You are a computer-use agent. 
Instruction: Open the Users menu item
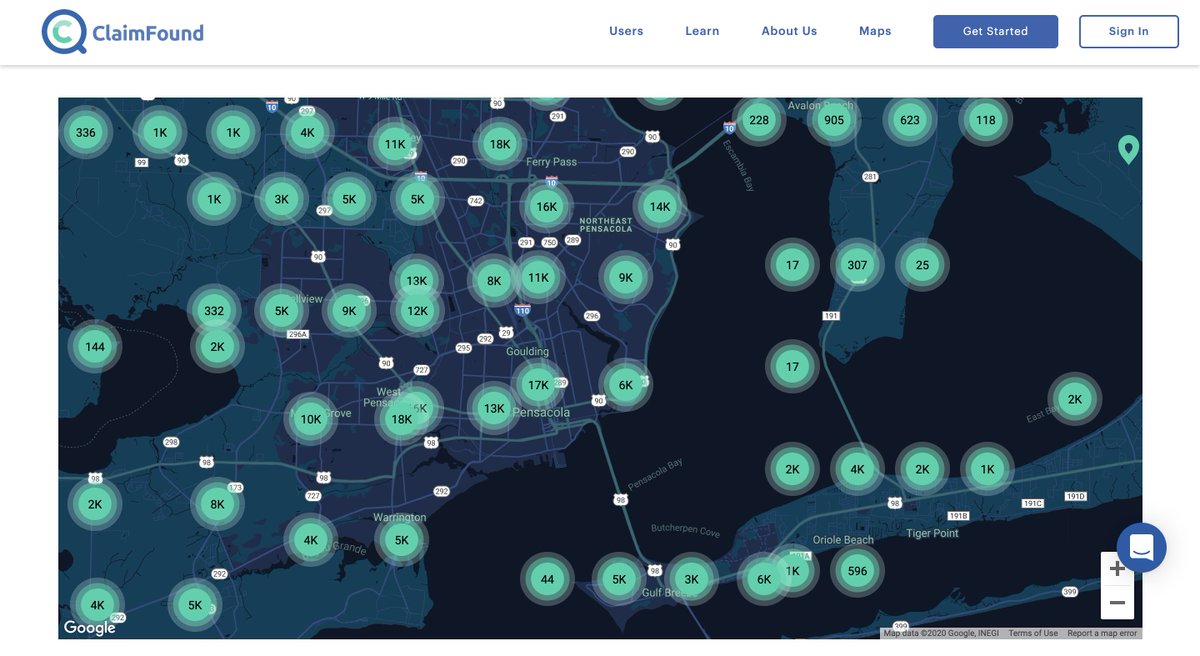point(626,31)
